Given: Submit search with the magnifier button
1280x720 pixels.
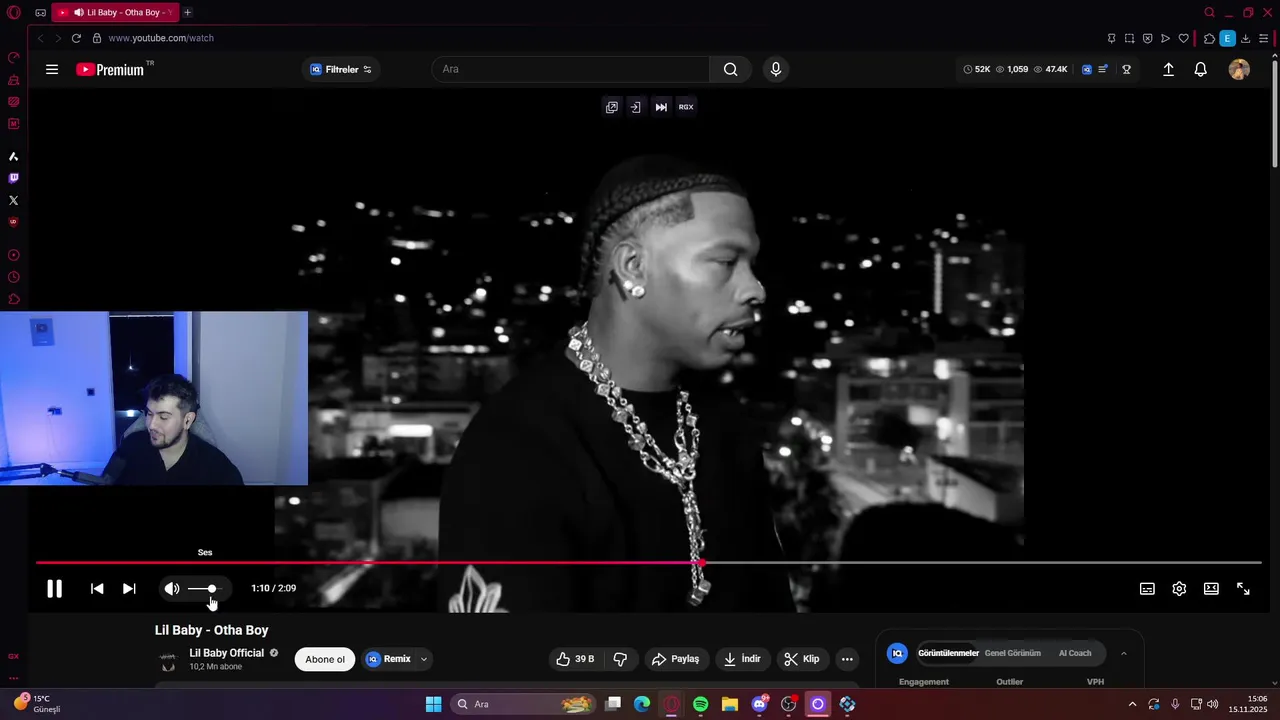Looking at the screenshot, I should pyautogui.click(x=730, y=69).
